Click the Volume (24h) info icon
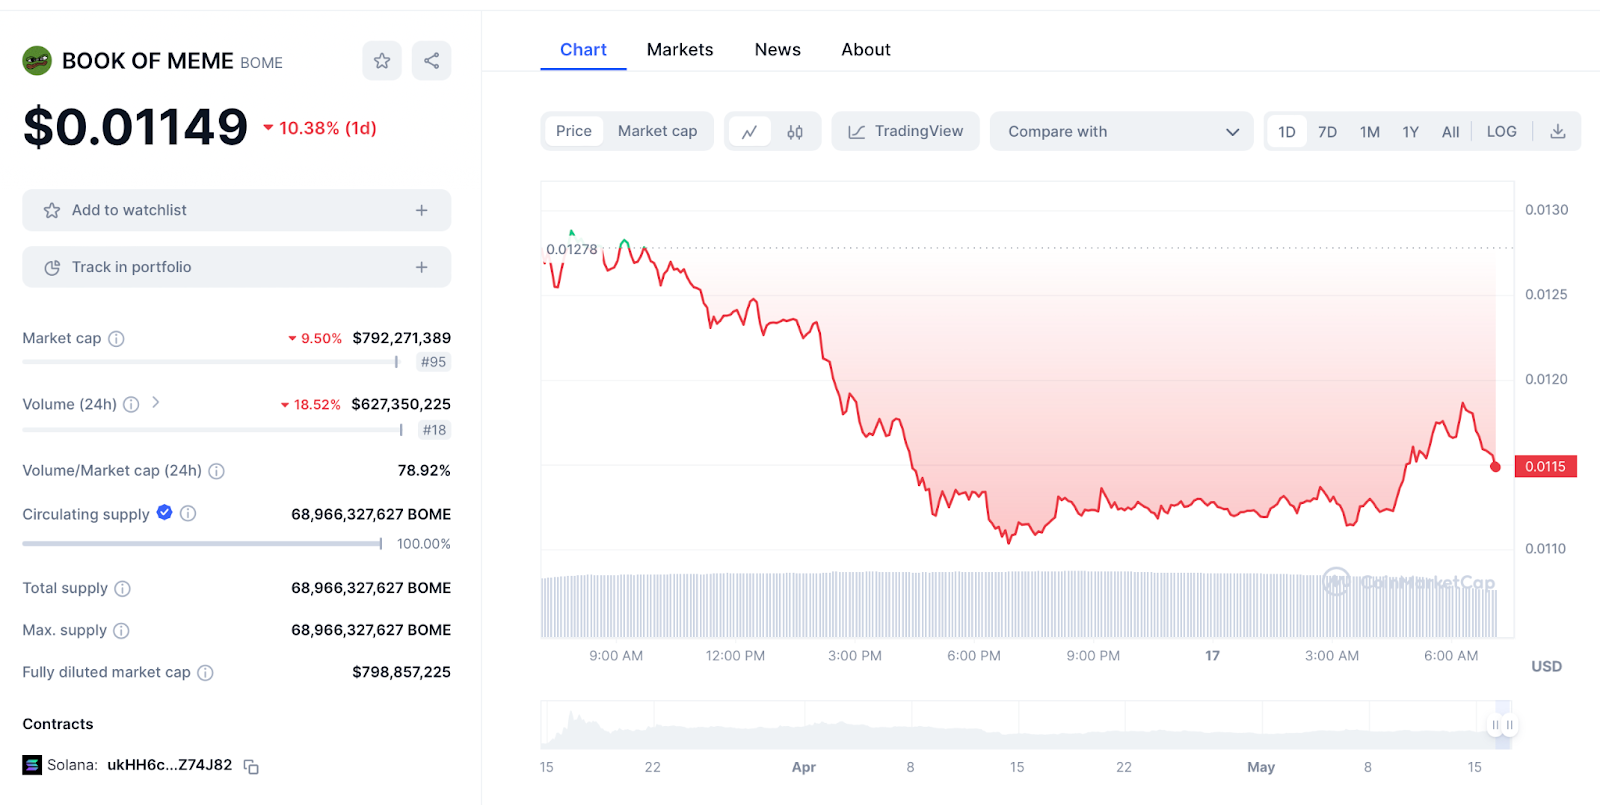 [x=131, y=405]
